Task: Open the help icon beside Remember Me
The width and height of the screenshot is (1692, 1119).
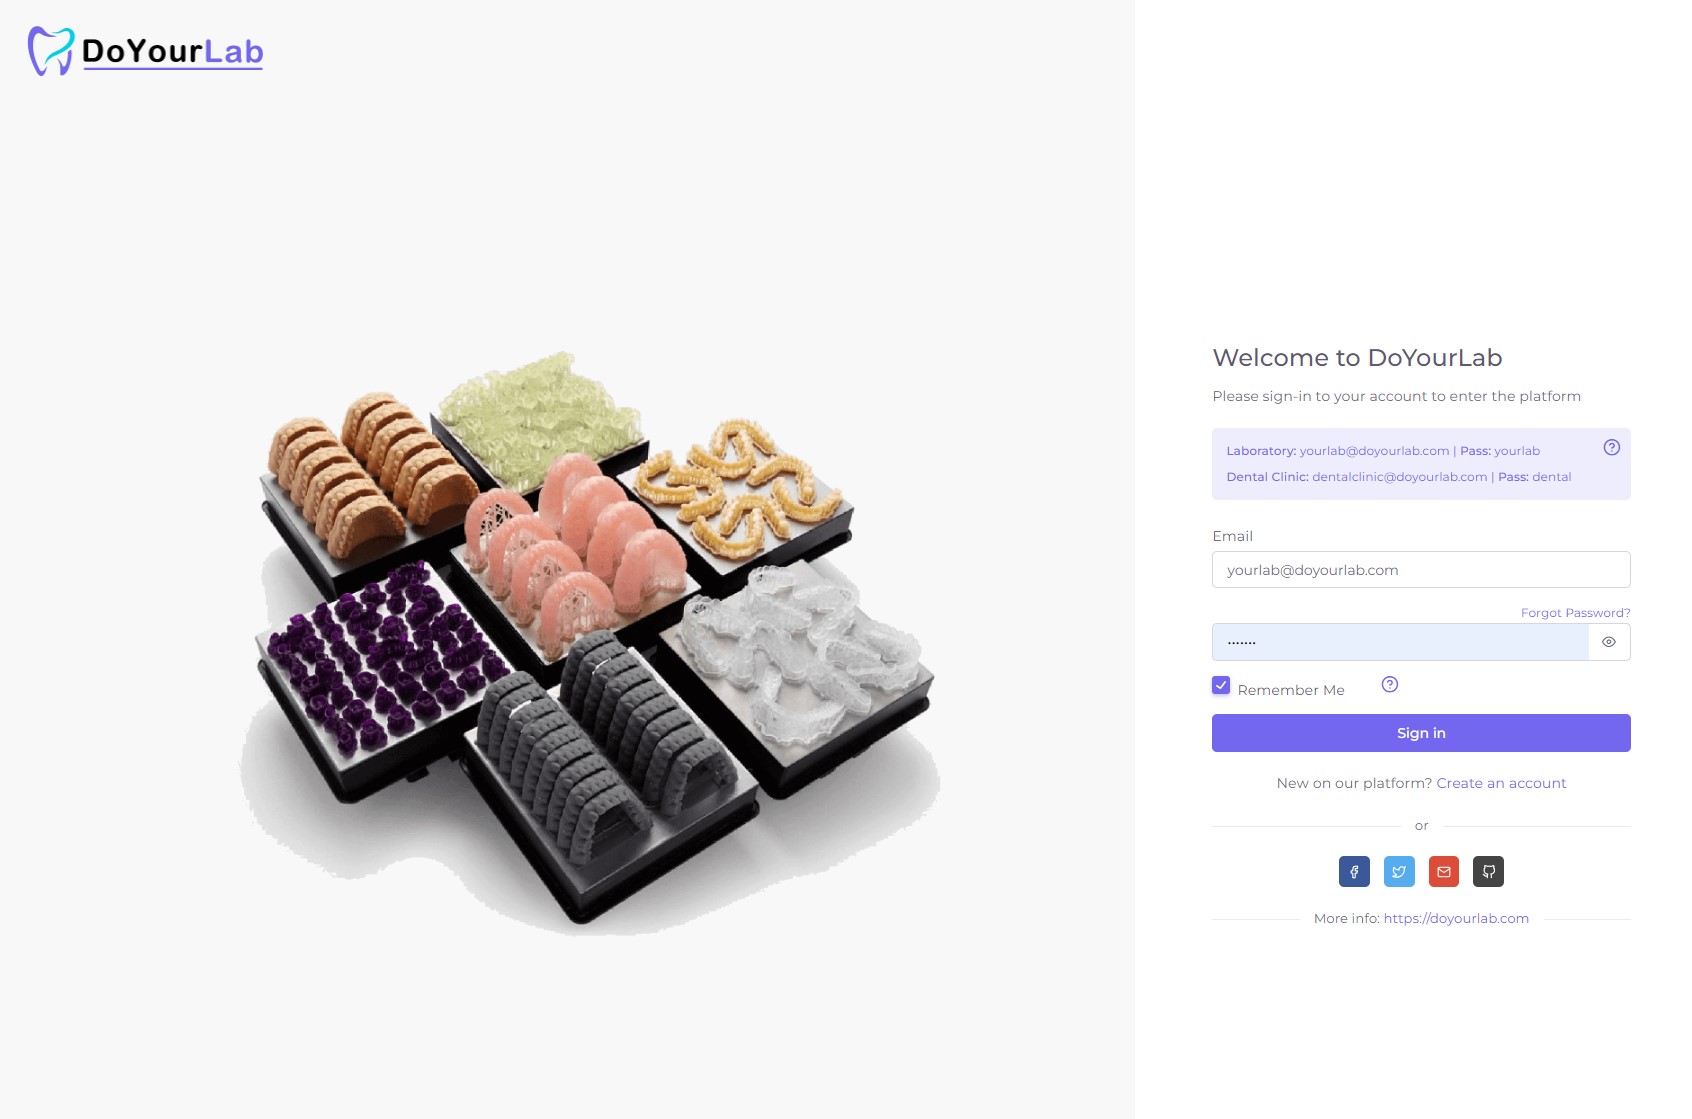Action: tap(1390, 685)
